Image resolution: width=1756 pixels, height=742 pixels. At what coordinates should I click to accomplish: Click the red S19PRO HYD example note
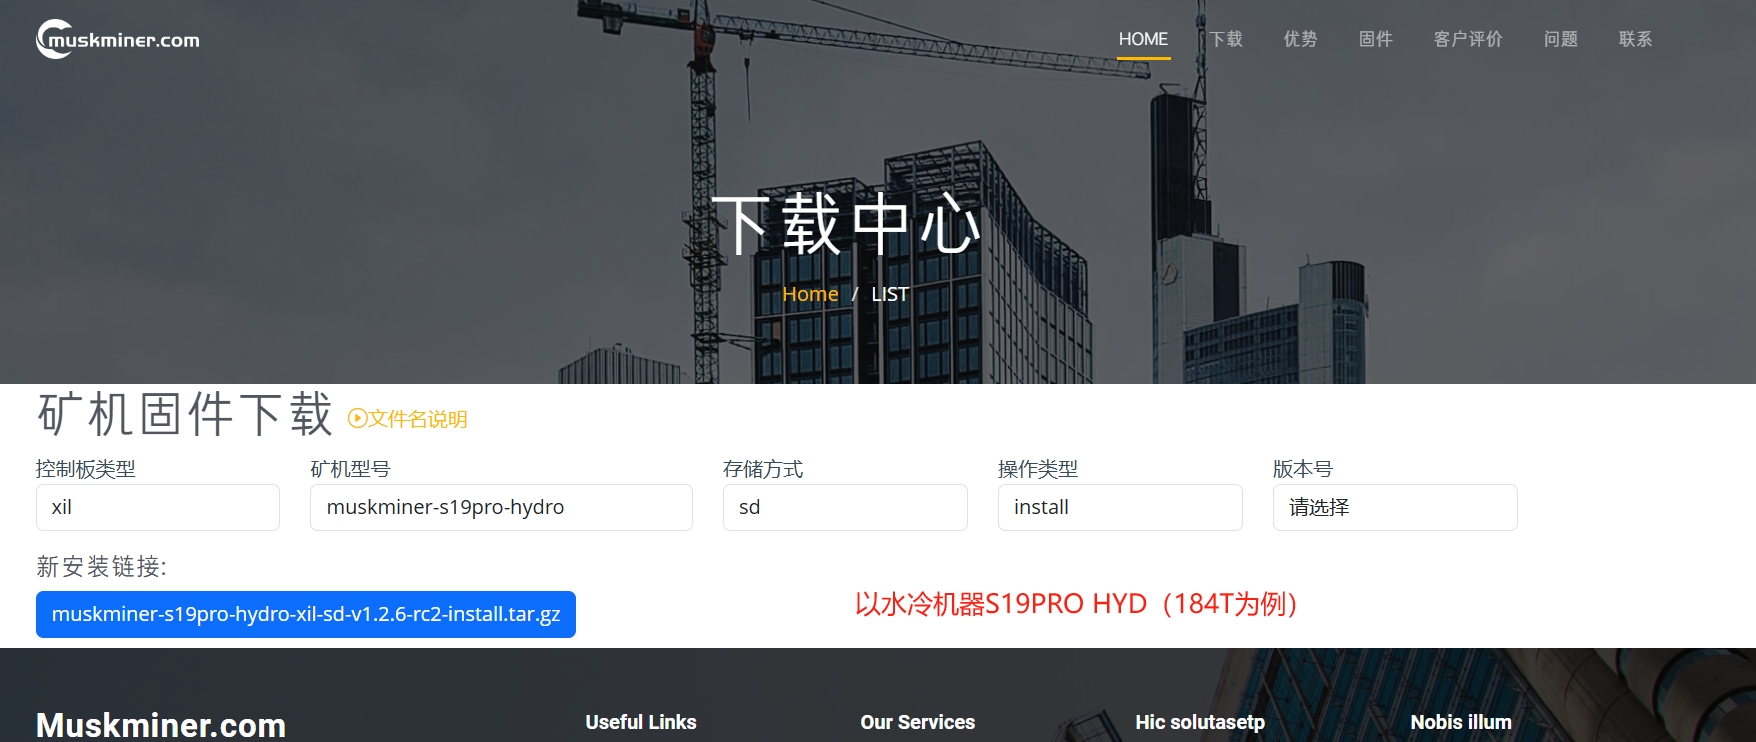point(1076,604)
